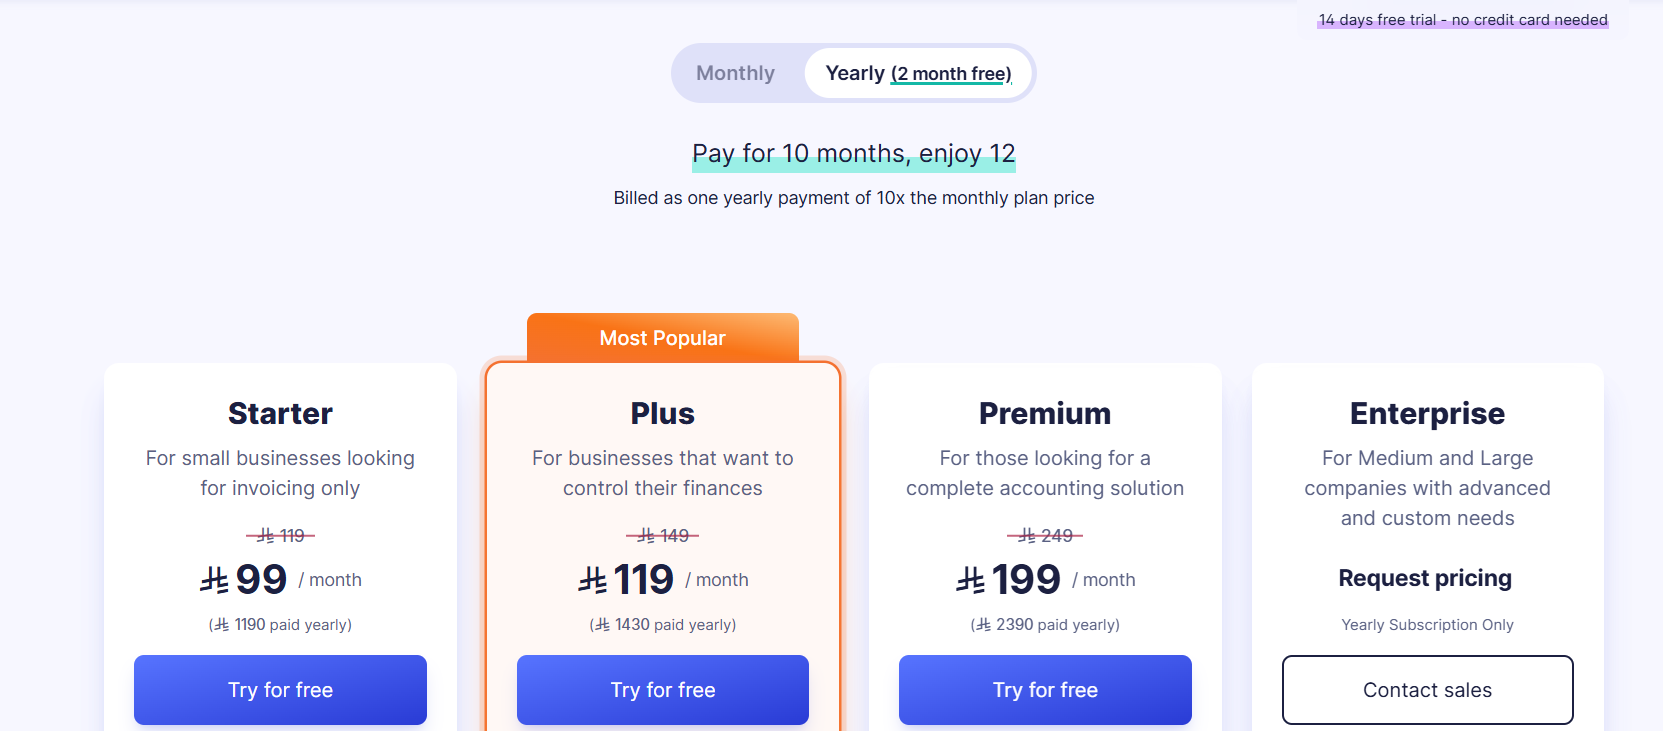The image size is (1663, 731).
Task: Start free trial for Starter plan
Action: click(x=280, y=690)
